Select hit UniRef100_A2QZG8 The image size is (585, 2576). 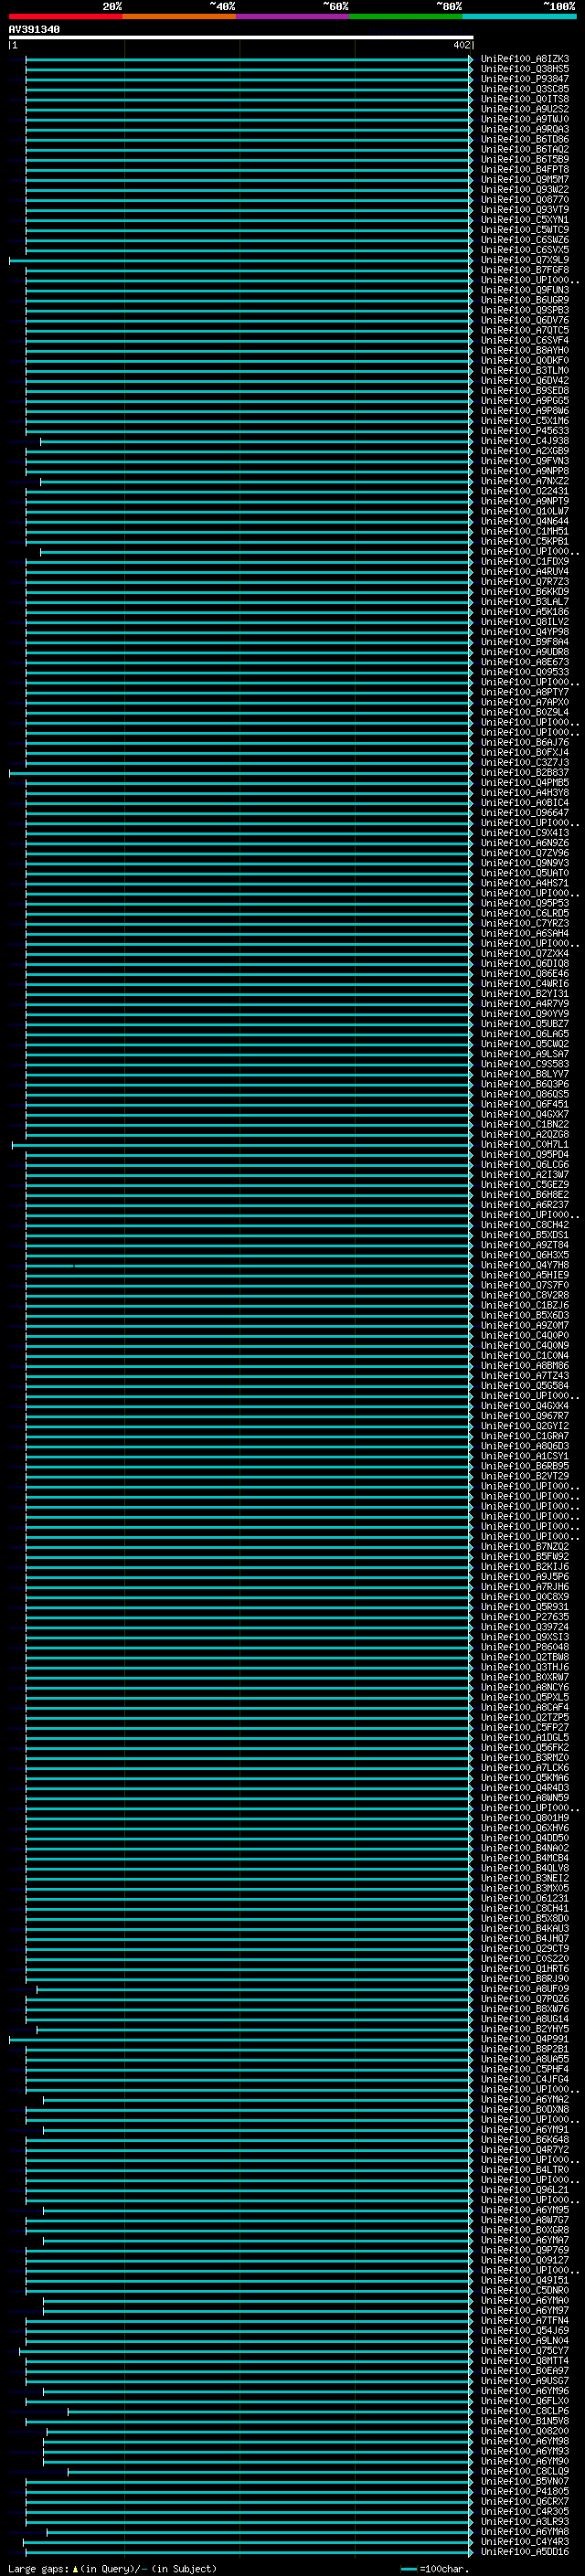click(525, 1134)
